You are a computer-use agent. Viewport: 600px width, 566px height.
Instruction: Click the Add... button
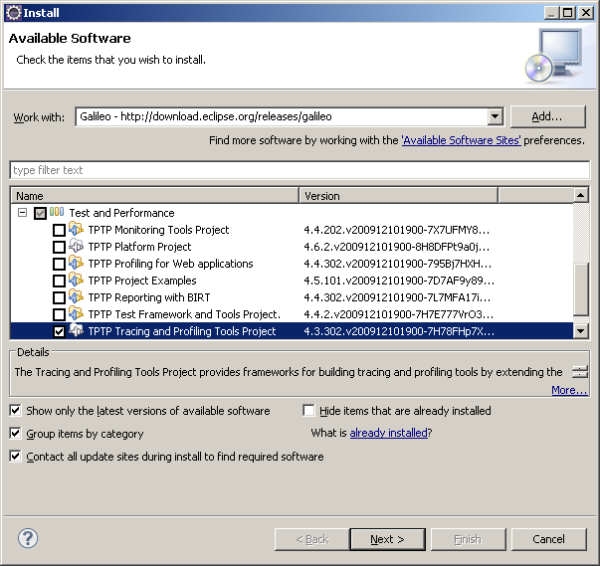point(548,116)
